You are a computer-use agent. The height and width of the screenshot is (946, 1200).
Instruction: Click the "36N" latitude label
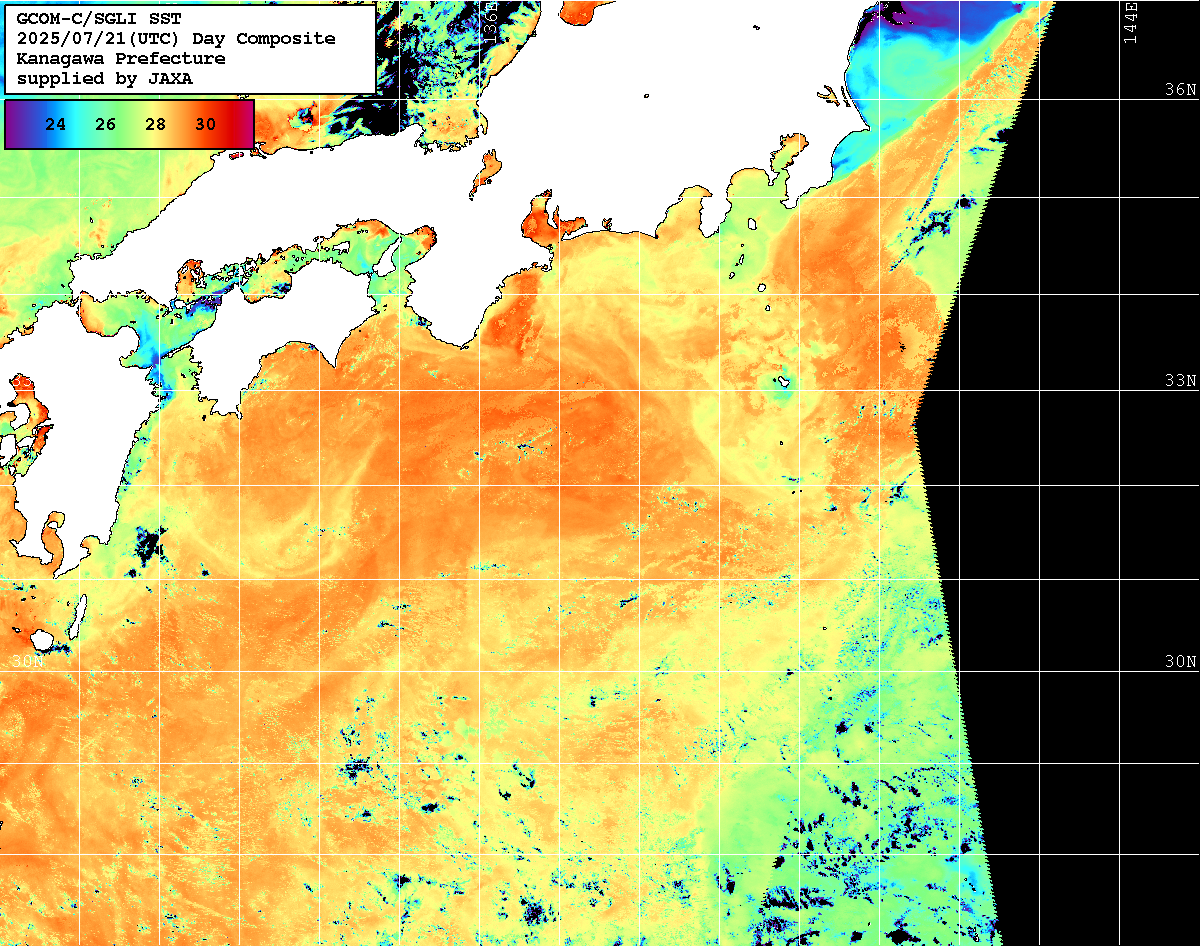point(1181,89)
